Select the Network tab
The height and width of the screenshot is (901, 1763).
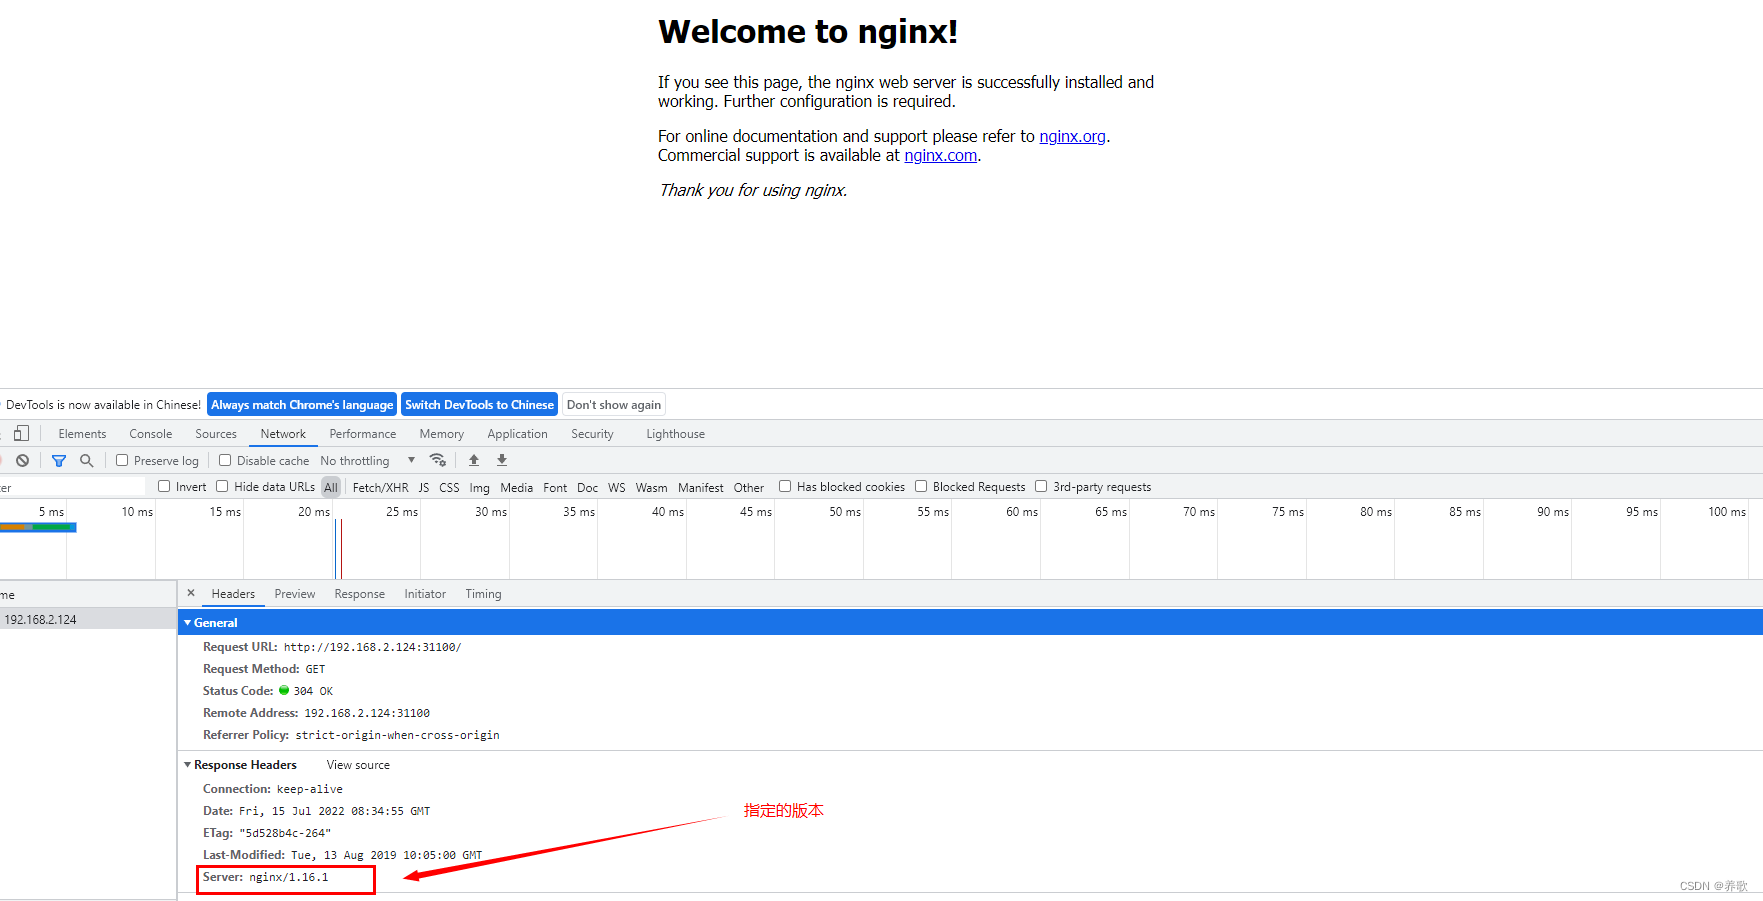click(283, 433)
